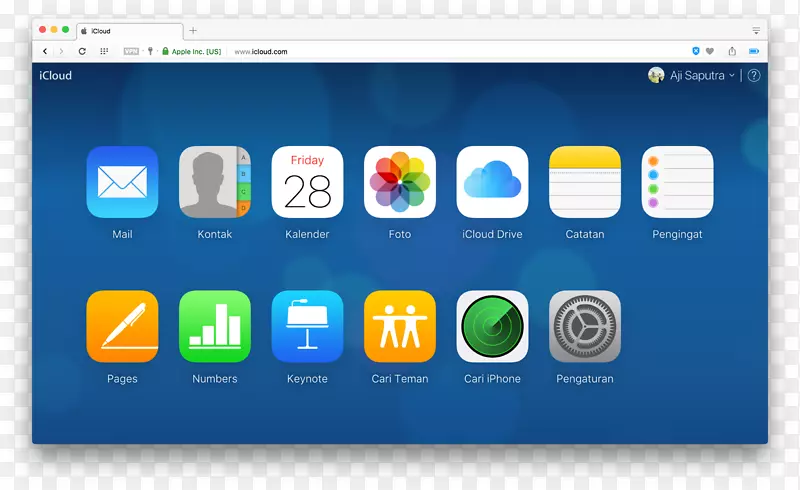Image resolution: width=800 pixels, height=490 pixels.
Task: Open the Cari iPhone radar icon
Action: 492,327
